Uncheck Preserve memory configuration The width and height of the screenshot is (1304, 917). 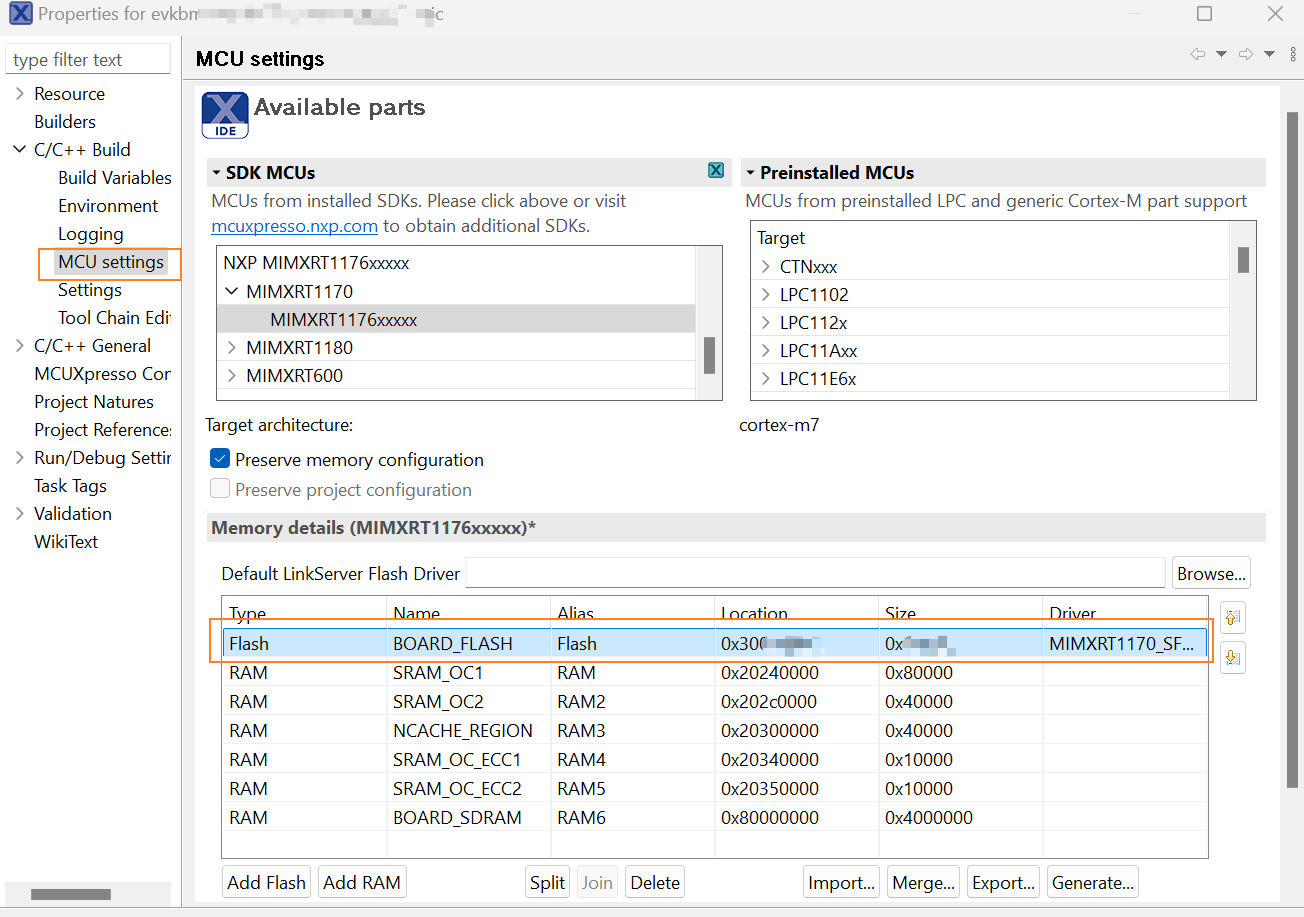[x=221, y=460]
